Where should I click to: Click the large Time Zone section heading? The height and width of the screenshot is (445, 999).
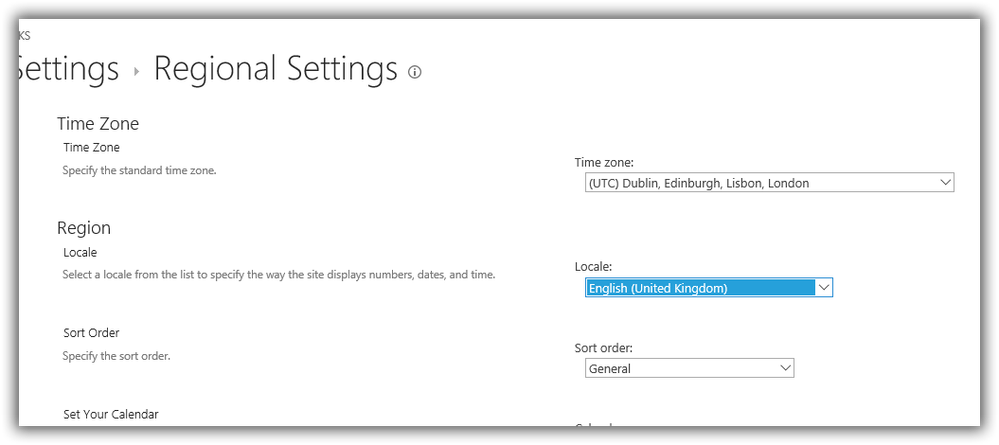tap(98, 124)
